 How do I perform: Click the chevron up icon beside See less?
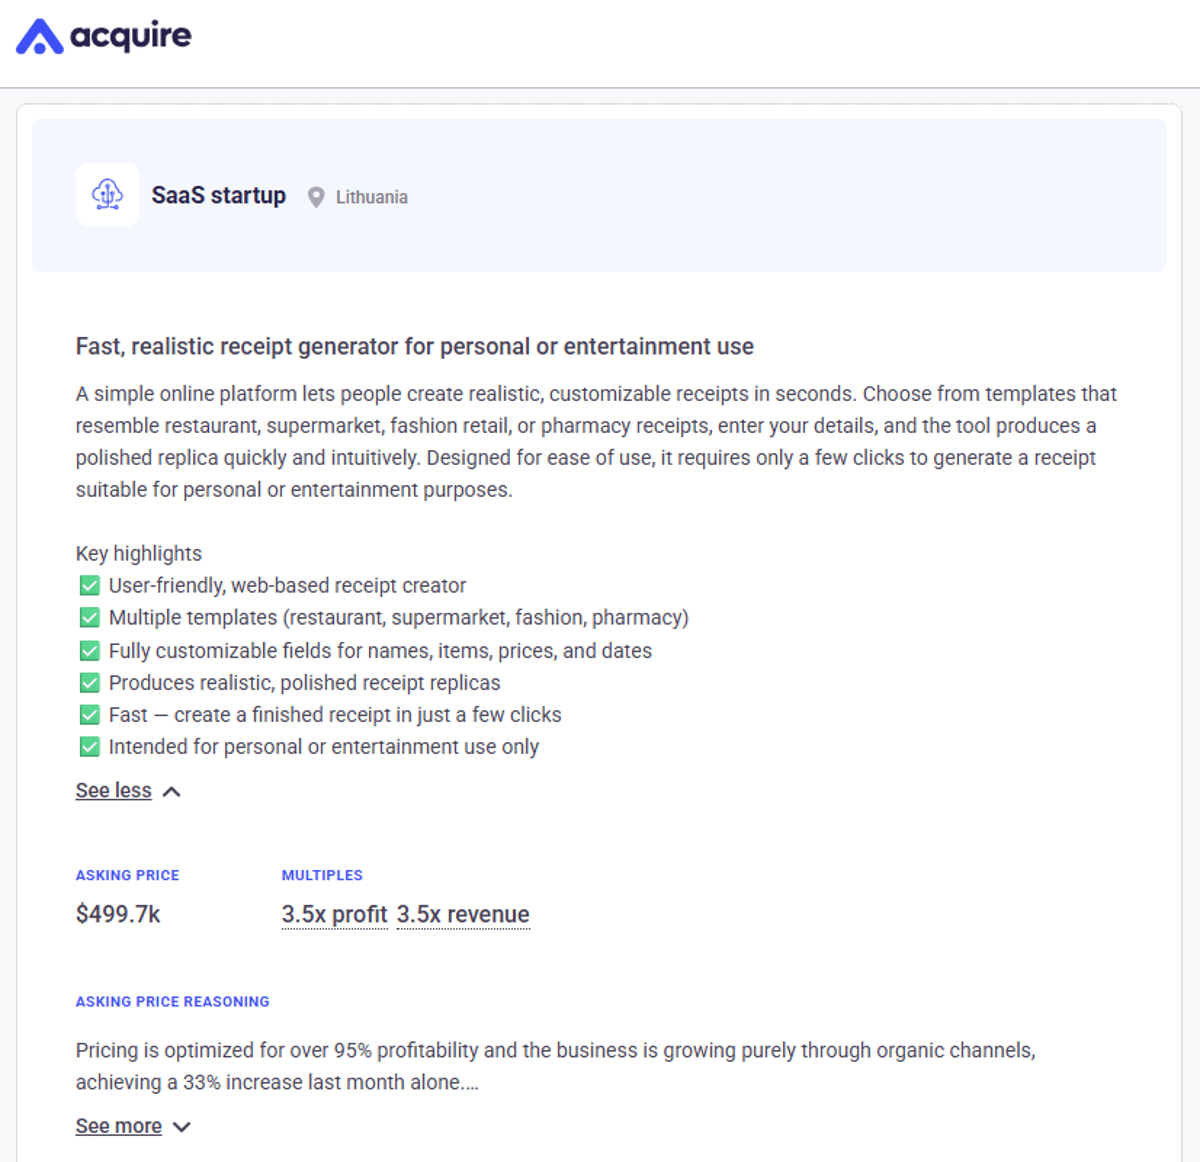click(172, 792)
